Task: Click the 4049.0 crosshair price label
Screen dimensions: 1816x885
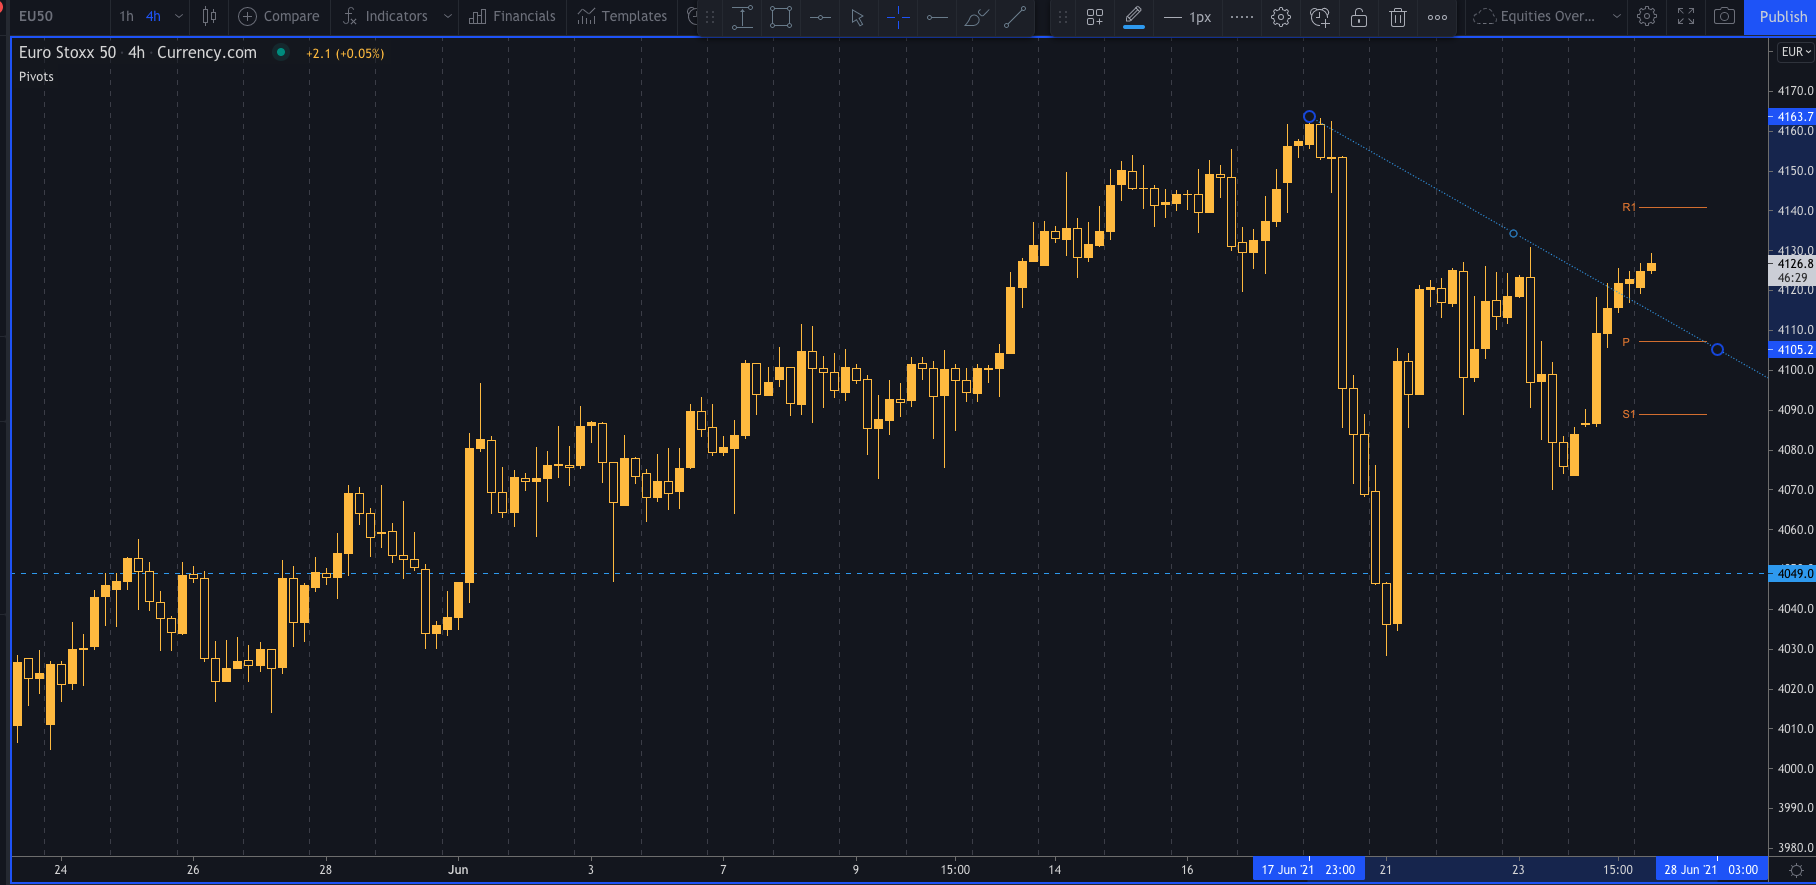Action: [1793, 574]
